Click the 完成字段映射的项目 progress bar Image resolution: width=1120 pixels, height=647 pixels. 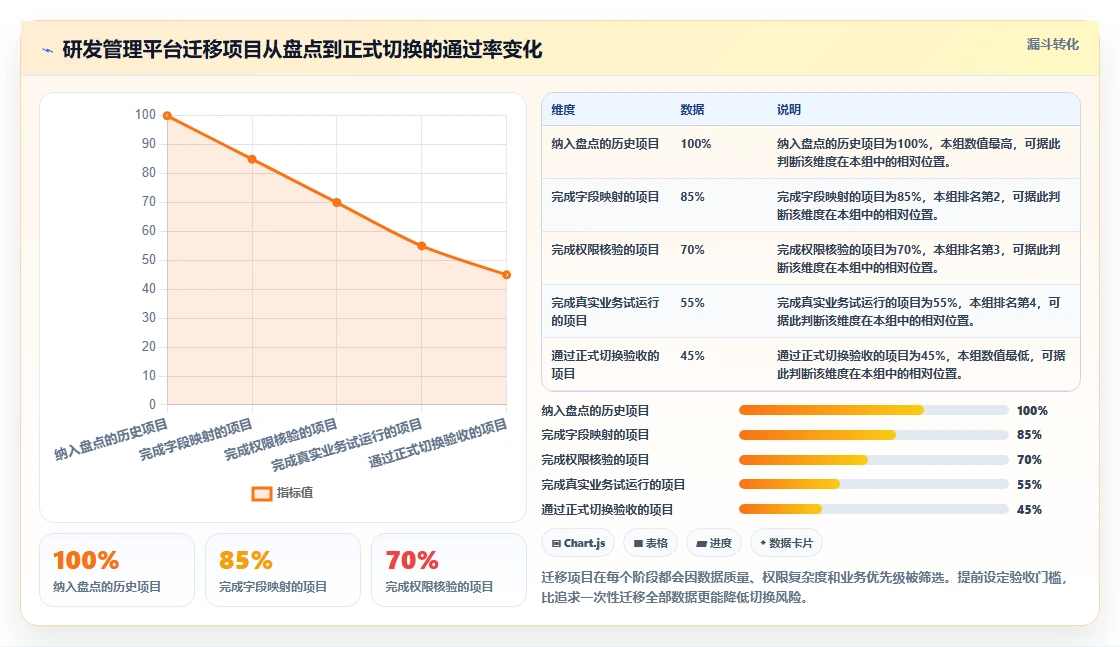click(873, 435)
